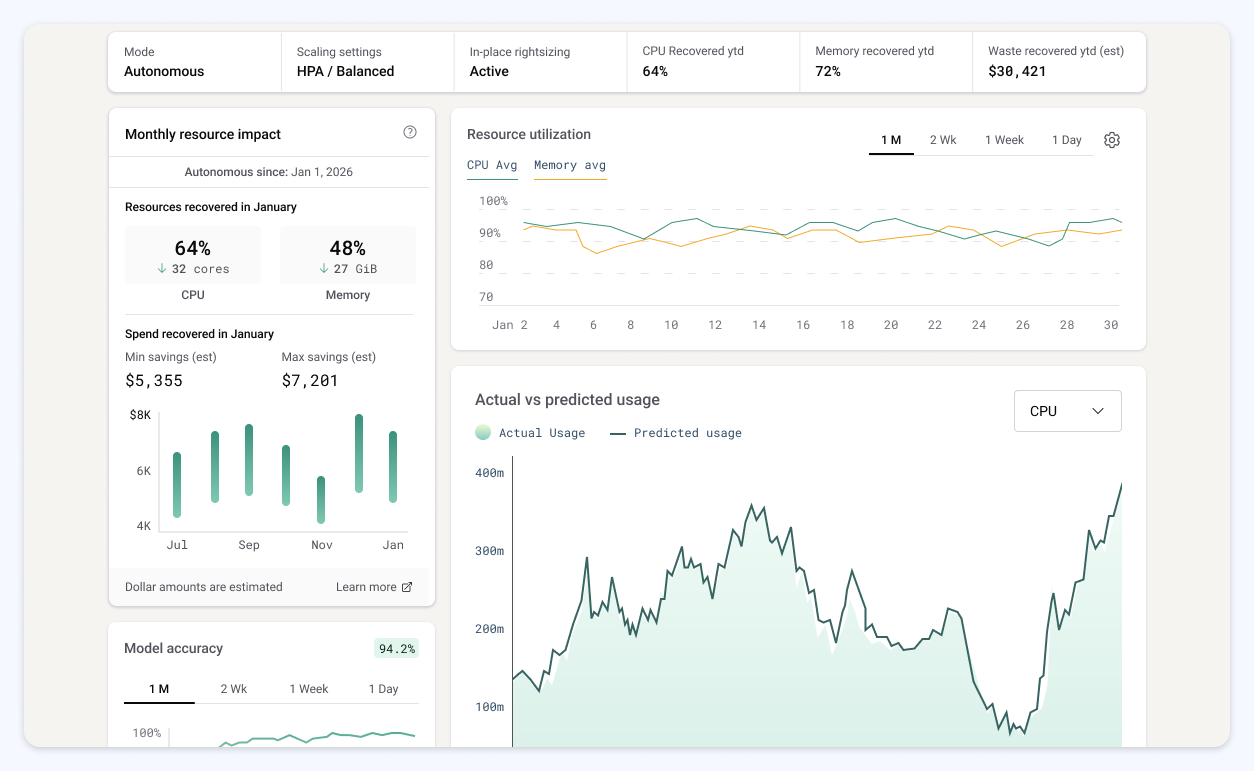Select 1 Week range in Resource utilization
Viewport: 1254px width, 771px height.
pos(1004,140)
